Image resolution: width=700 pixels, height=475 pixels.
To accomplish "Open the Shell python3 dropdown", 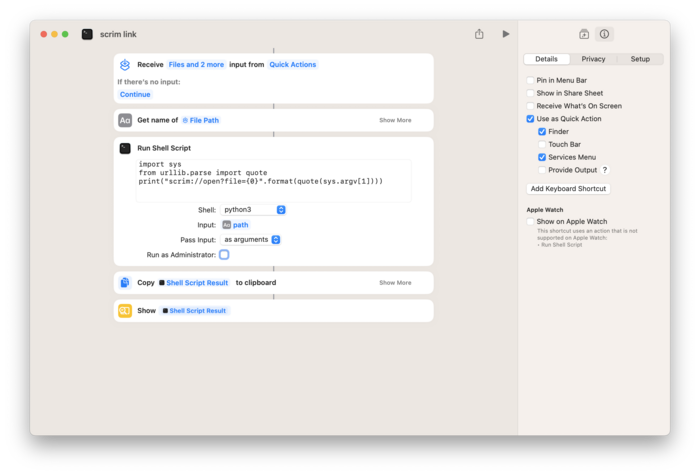I will pos(253,210).
